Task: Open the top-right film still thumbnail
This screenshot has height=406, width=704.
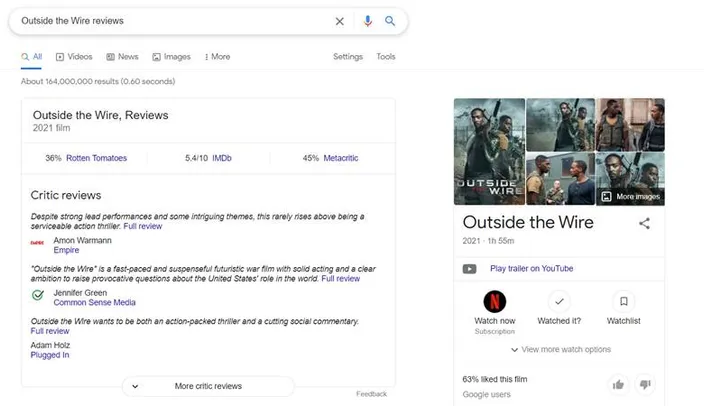Action: click(x=630, y=125)
